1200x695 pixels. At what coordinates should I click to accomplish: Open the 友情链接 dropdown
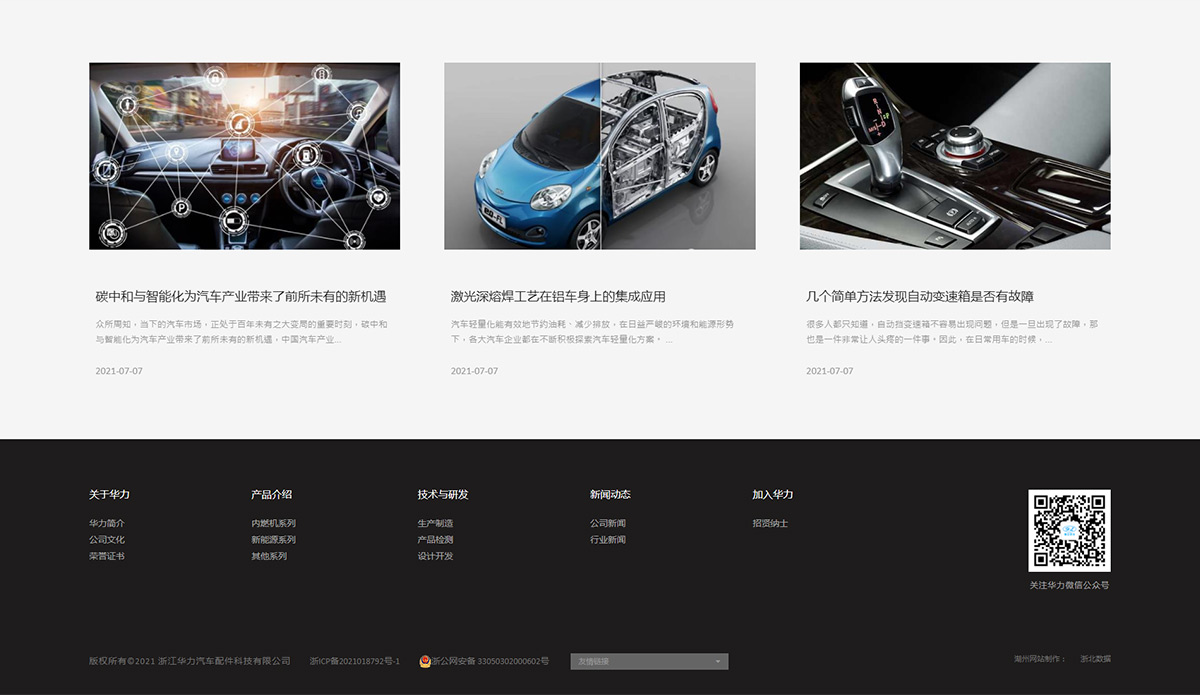[x=649, y=661]
